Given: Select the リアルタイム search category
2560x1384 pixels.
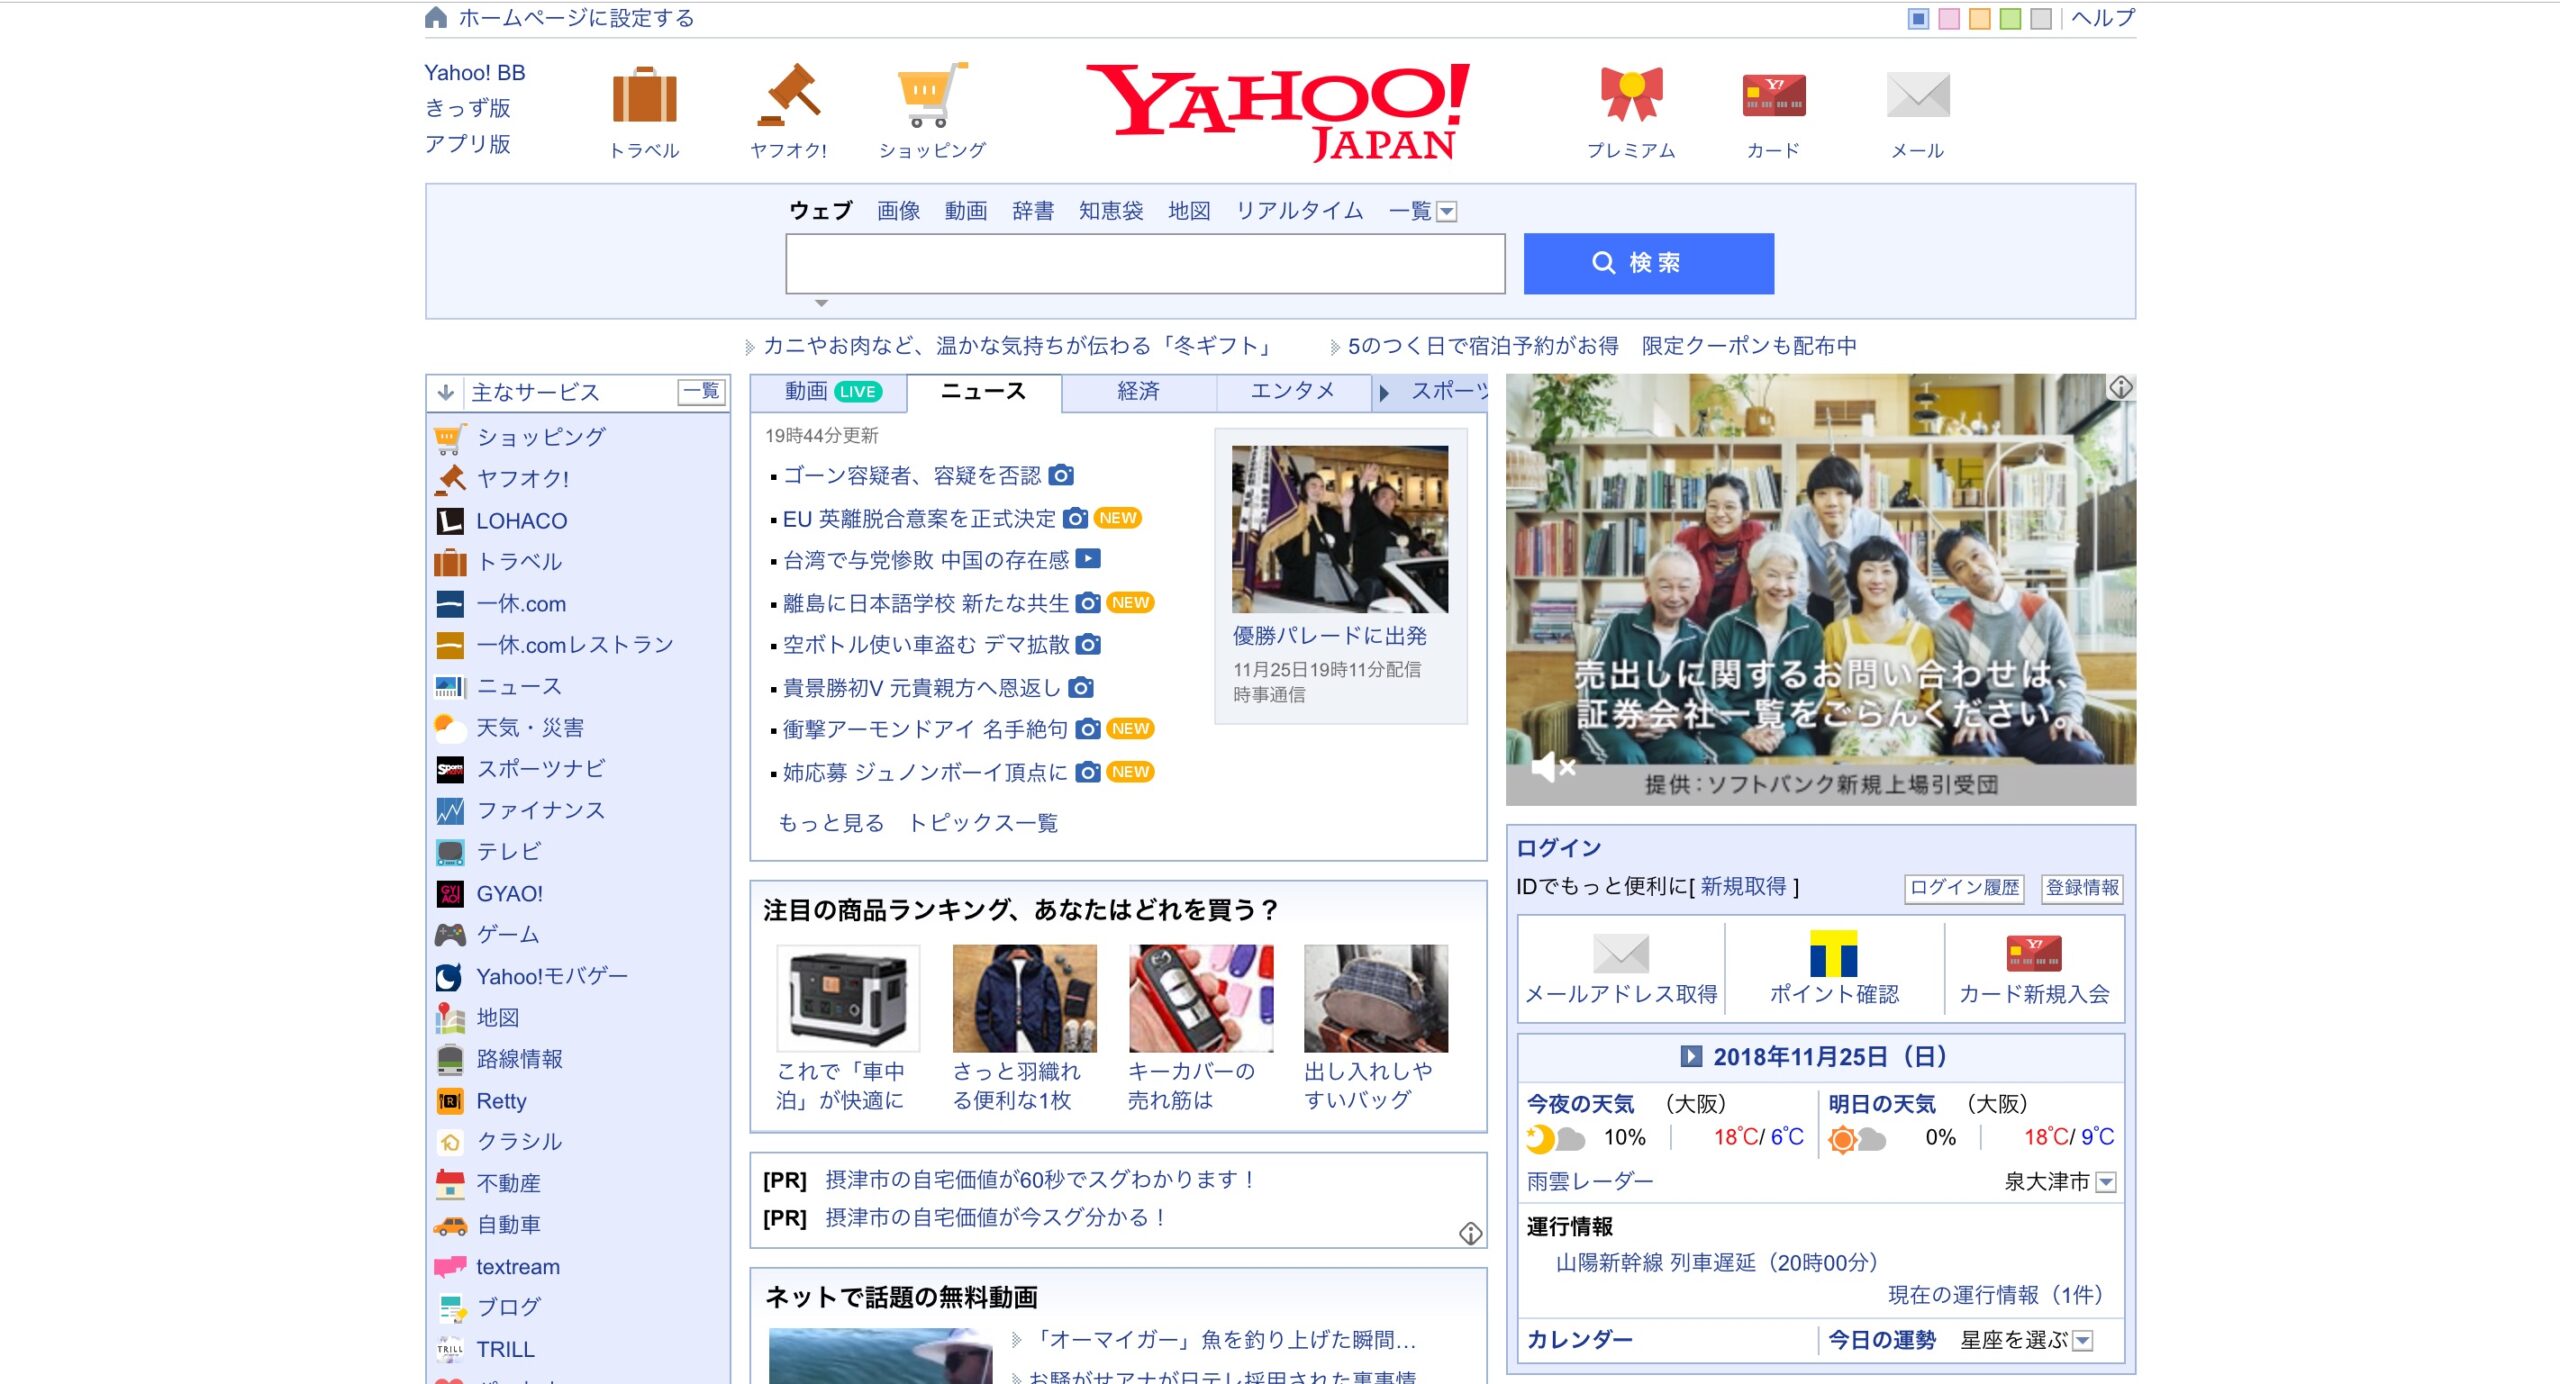Looking at the screenshot, I should [x=1299, y=210].
